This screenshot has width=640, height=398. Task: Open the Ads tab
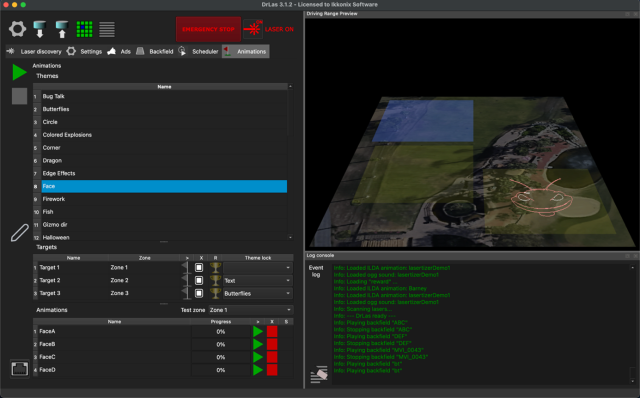pyautogui.click(x=119, y=51)
